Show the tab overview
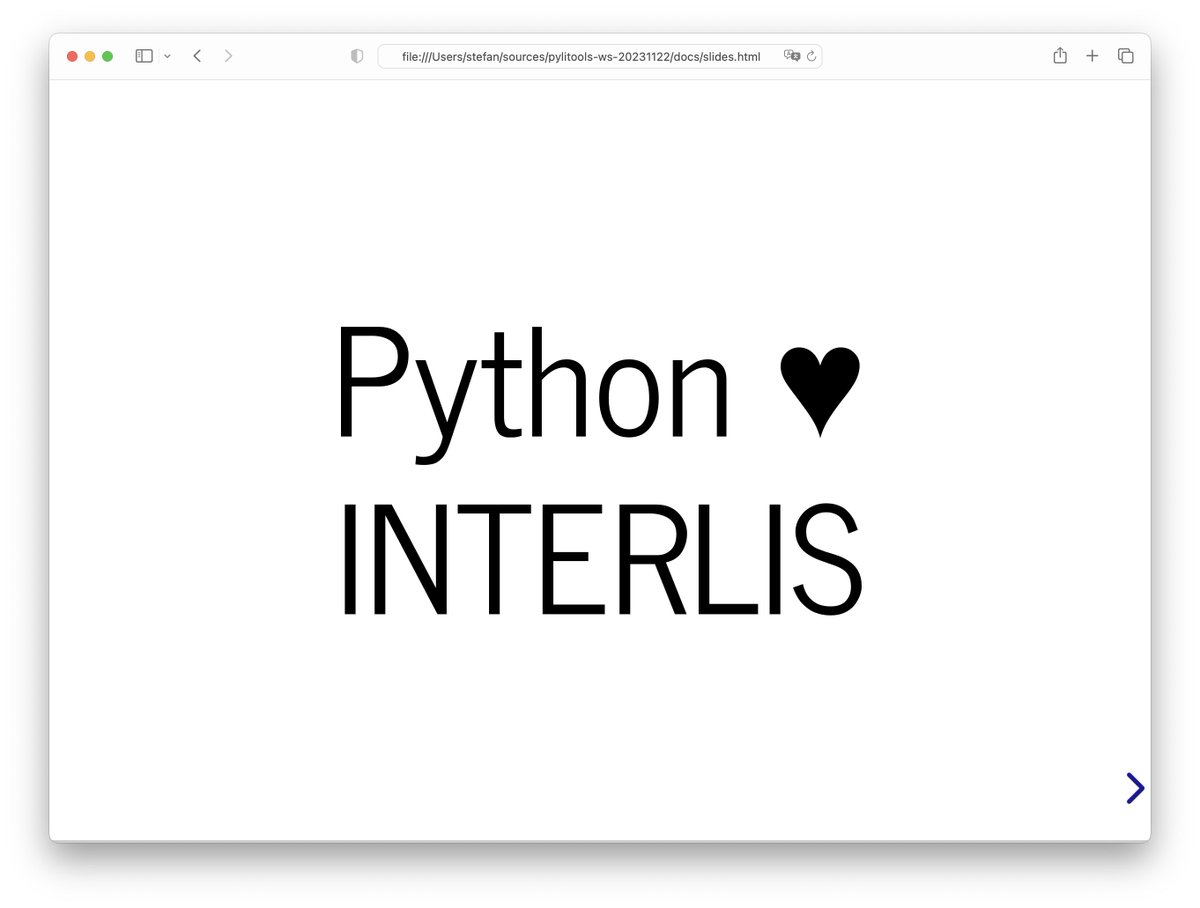Screen dimensions: 1200x908 (x=1125, y=56)
